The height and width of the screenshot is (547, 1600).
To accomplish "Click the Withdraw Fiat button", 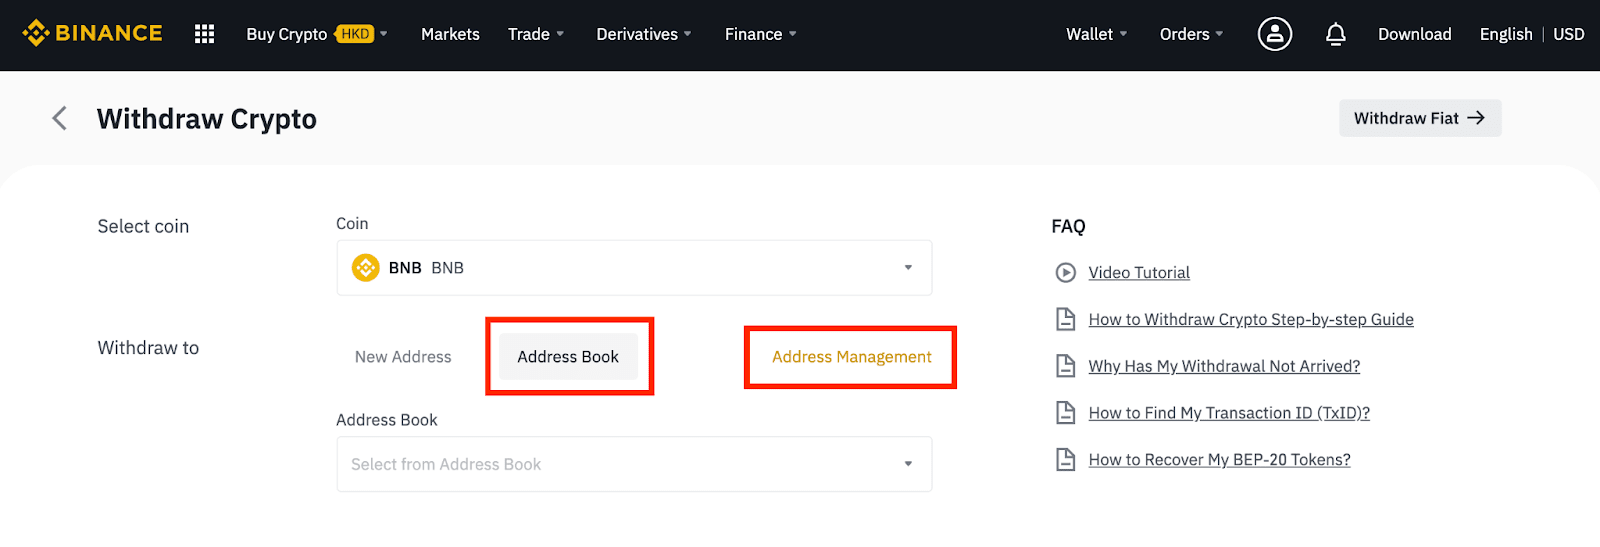I will (1419, 118).
